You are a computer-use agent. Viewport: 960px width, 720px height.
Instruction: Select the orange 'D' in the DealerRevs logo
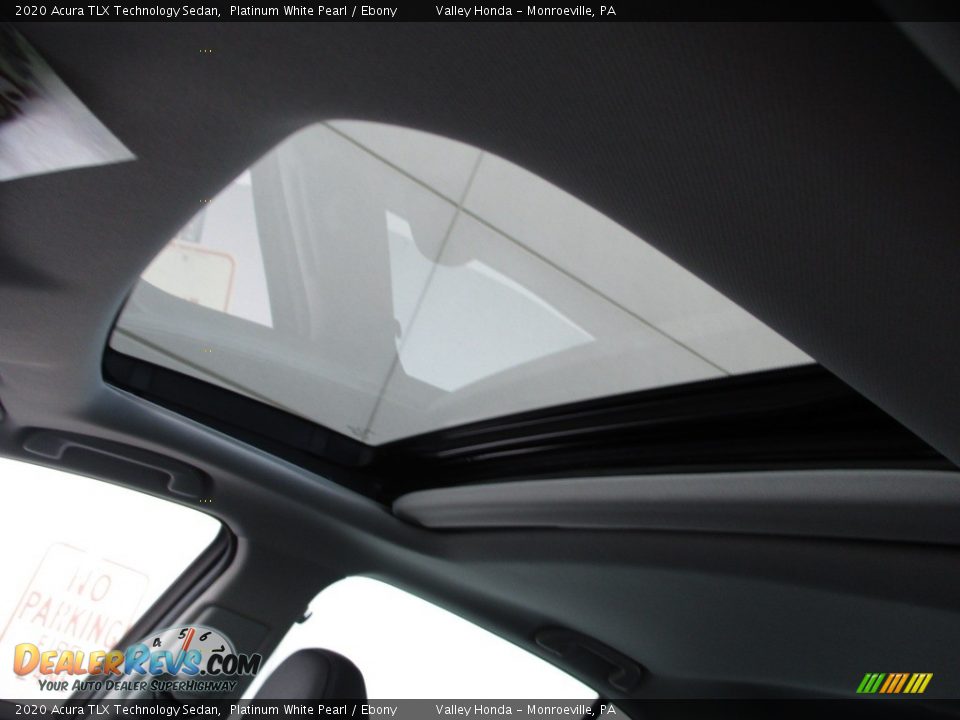(23, 661)
